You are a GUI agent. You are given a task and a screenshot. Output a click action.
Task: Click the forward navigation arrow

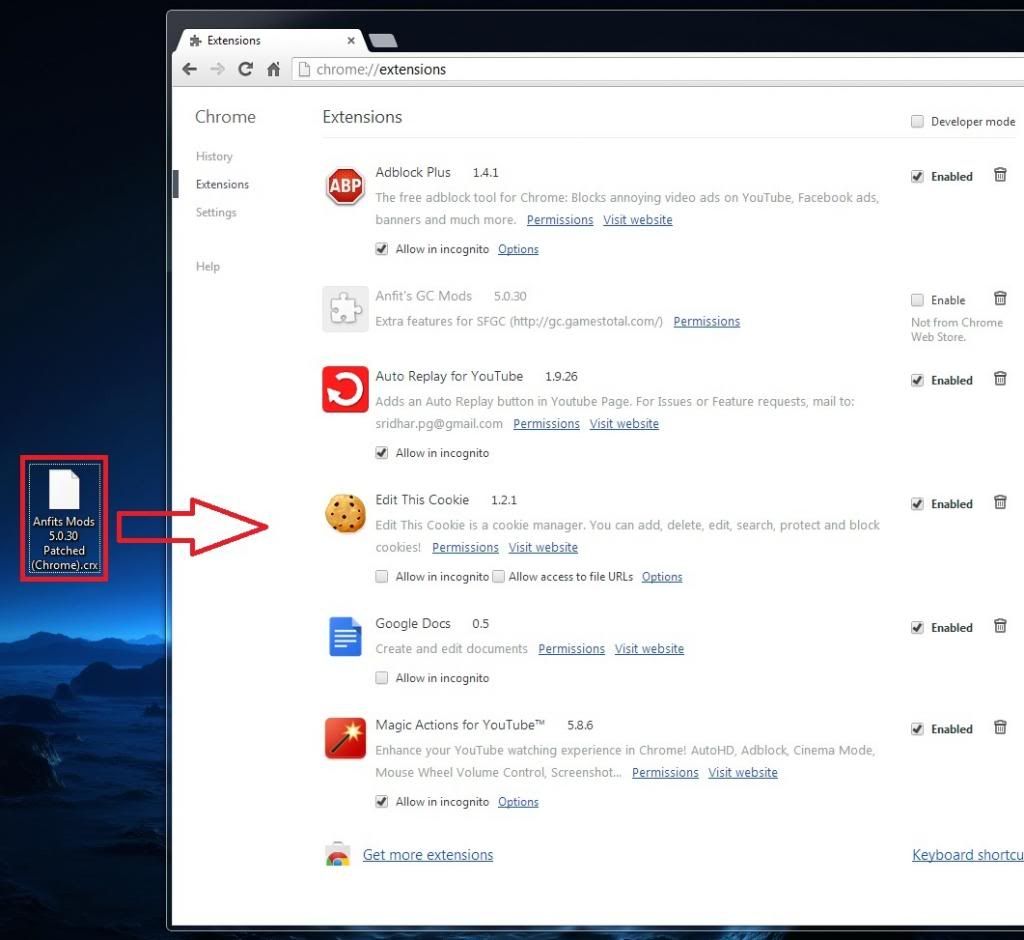217,69
